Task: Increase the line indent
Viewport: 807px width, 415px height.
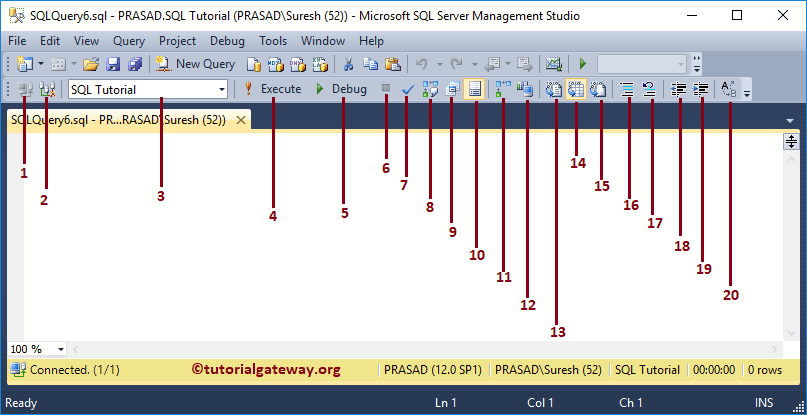Action: [x=701, y=90]
